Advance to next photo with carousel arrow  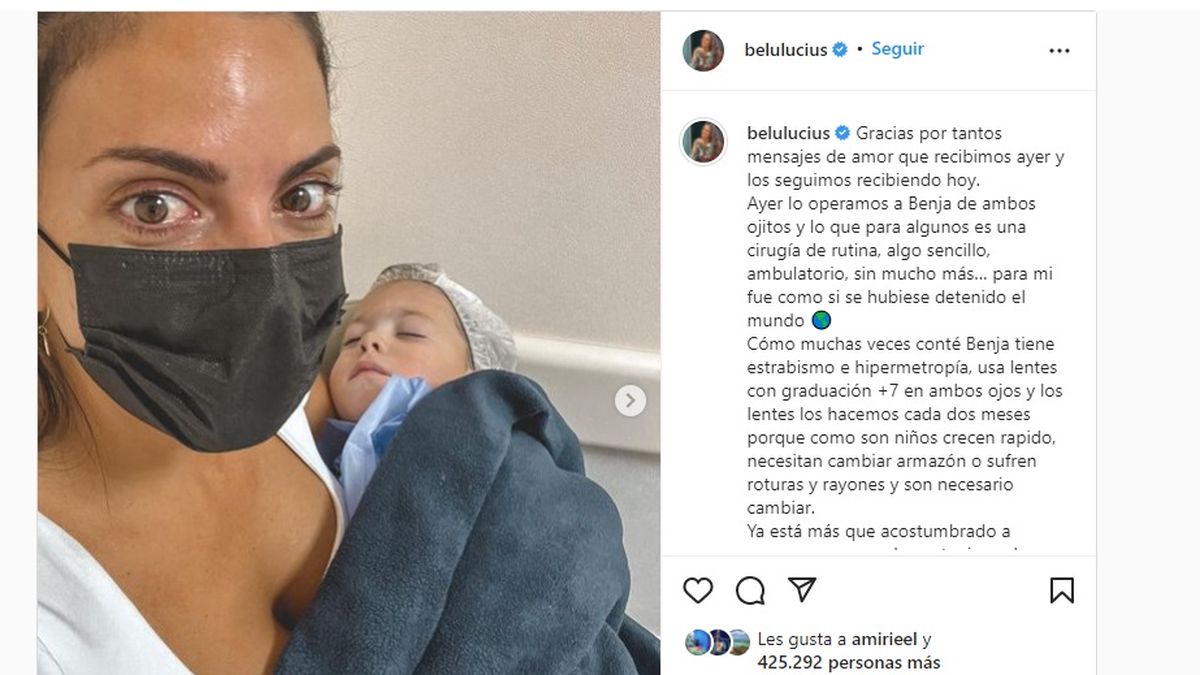tap(630, 401)
